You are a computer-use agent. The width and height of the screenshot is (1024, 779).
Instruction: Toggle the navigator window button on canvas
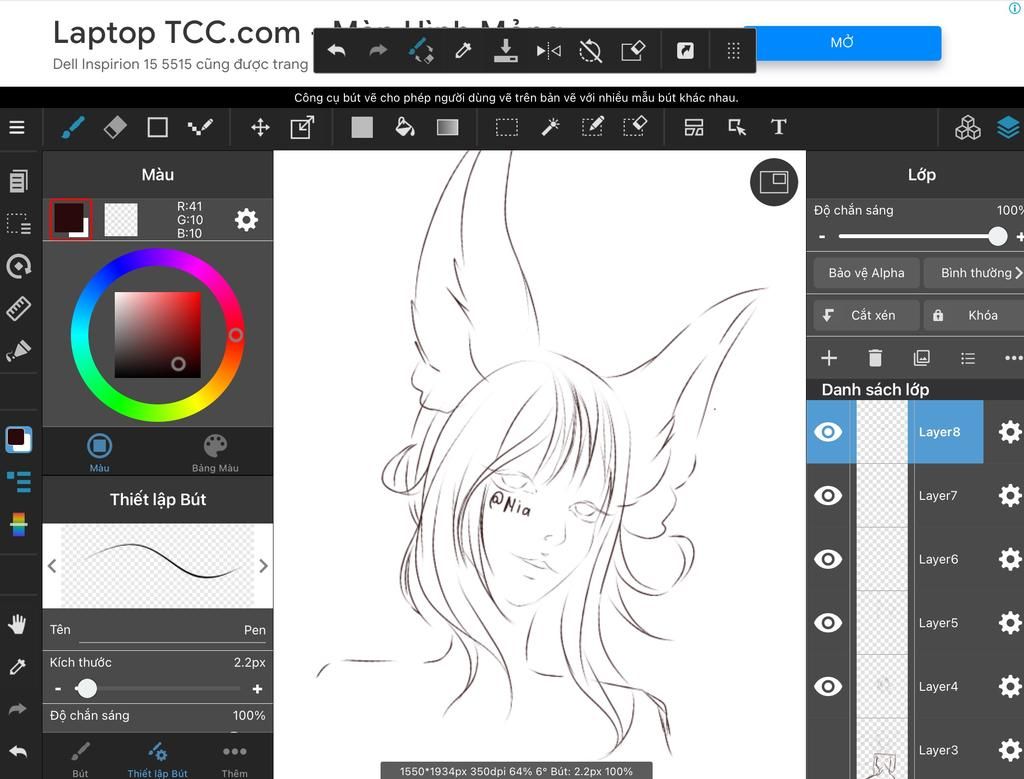point(774,182)
